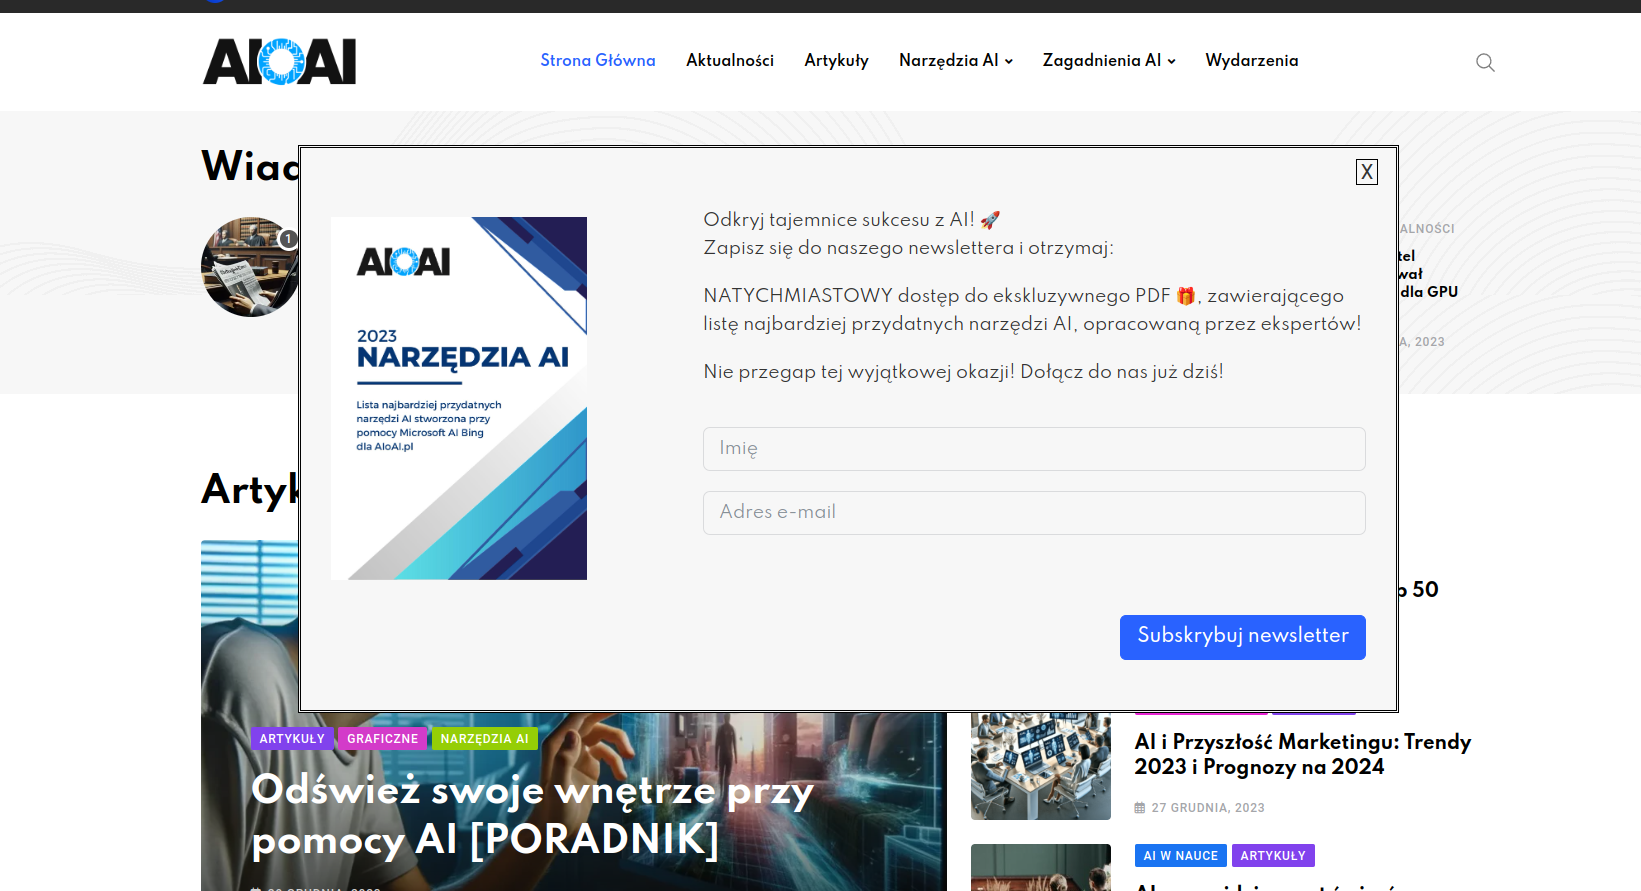
Task: Focus the Imię input field
Action: pos(1033,449)
